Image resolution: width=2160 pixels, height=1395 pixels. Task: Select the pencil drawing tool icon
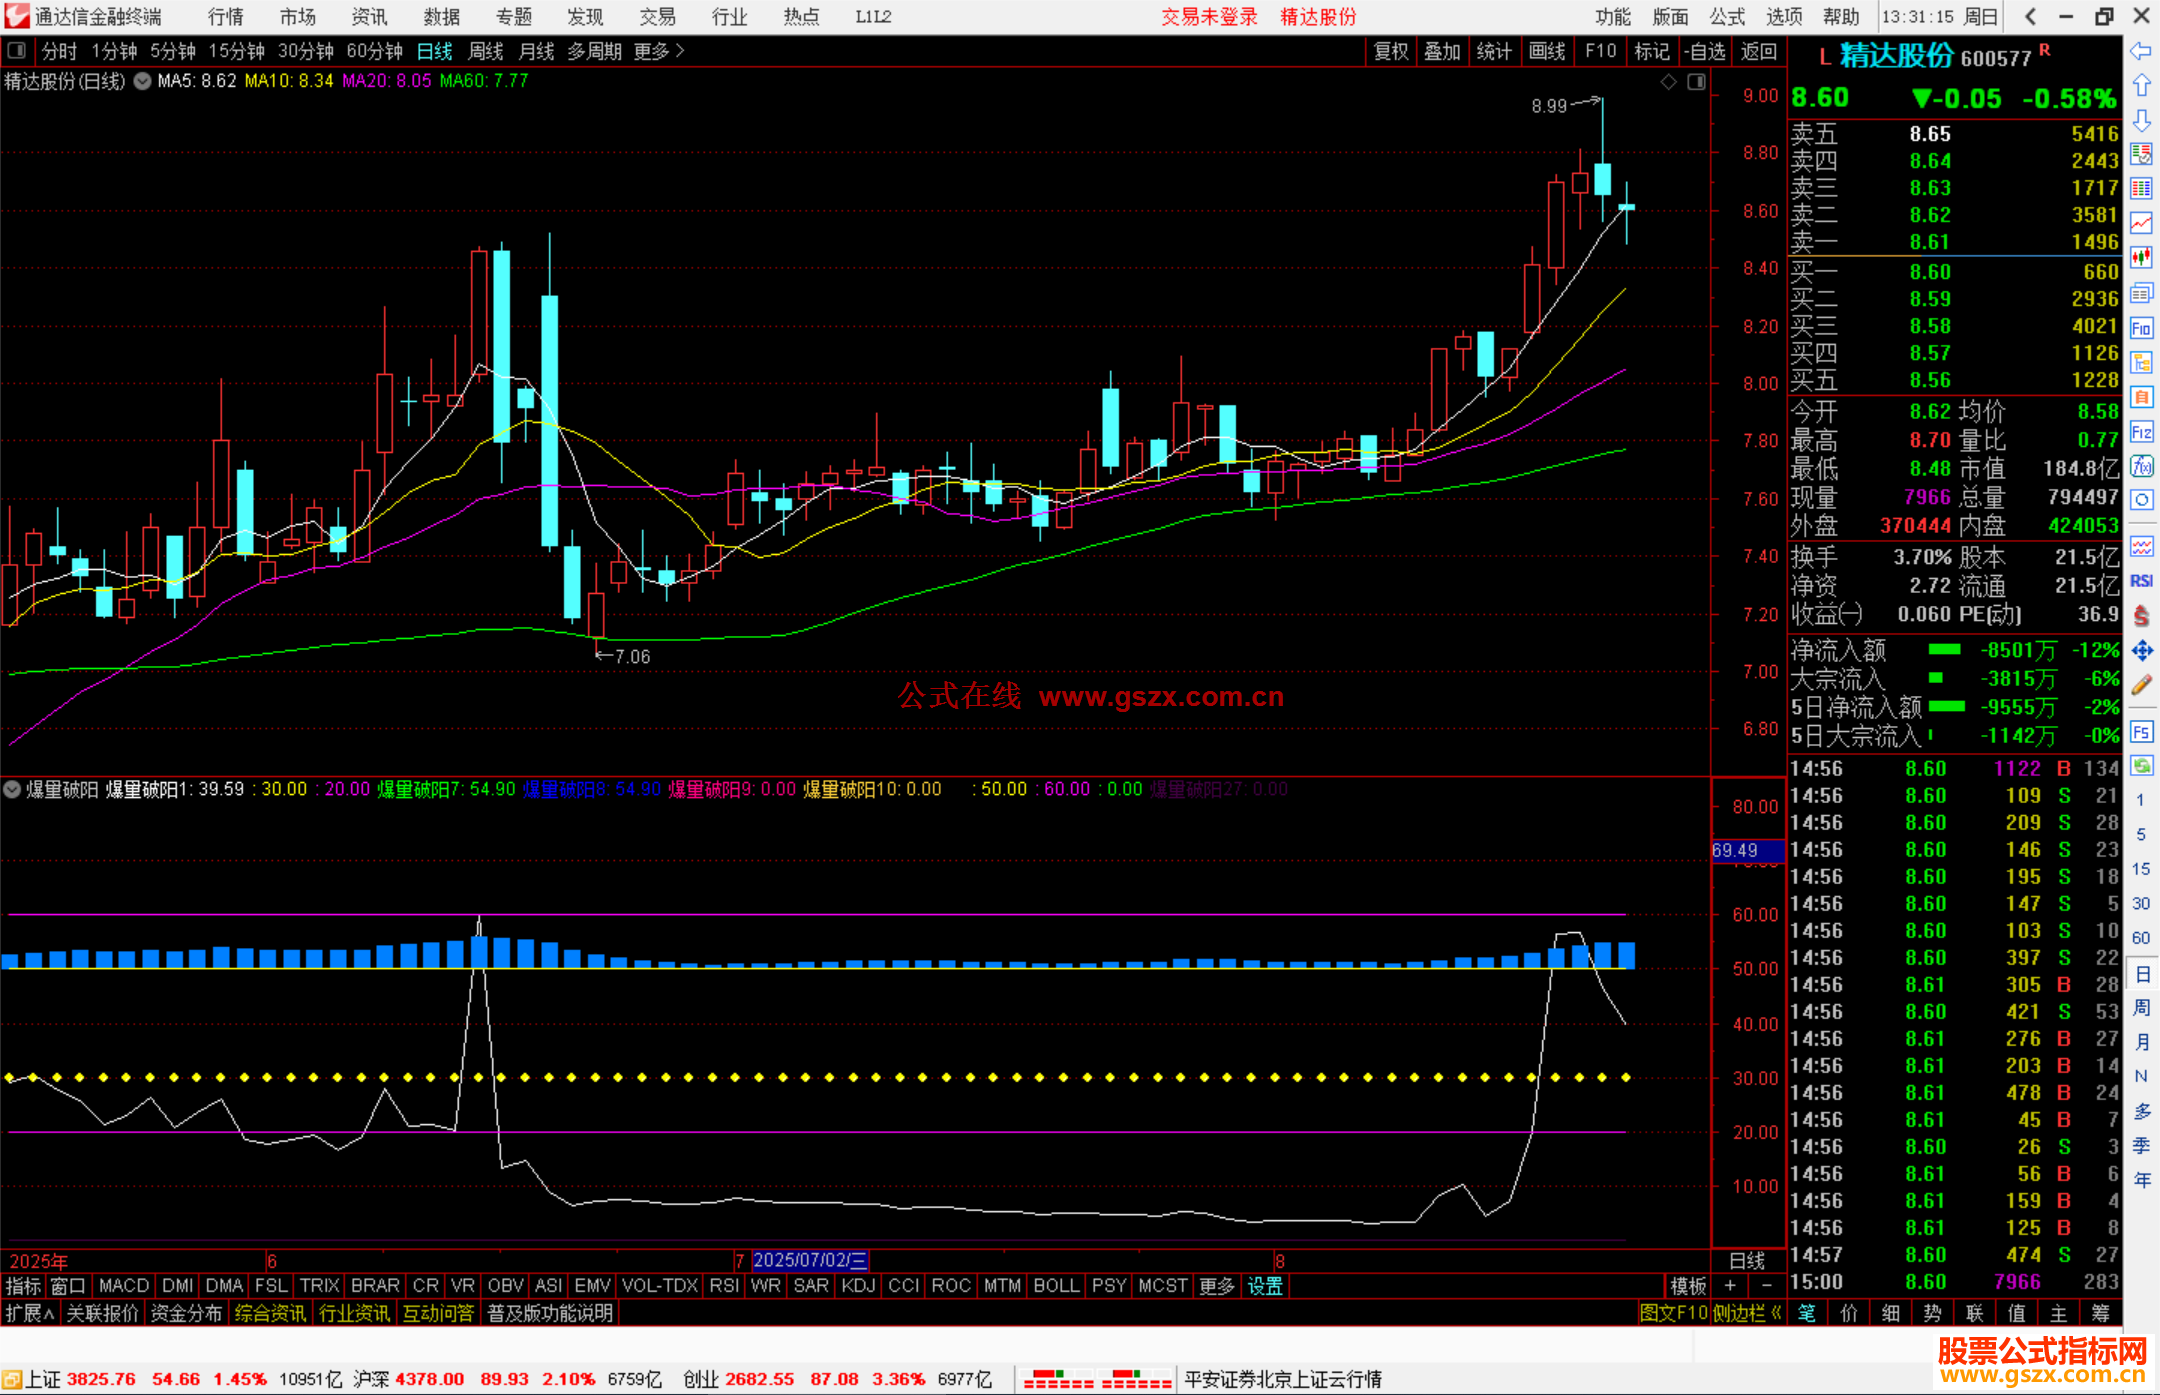tap(2141, 685)
